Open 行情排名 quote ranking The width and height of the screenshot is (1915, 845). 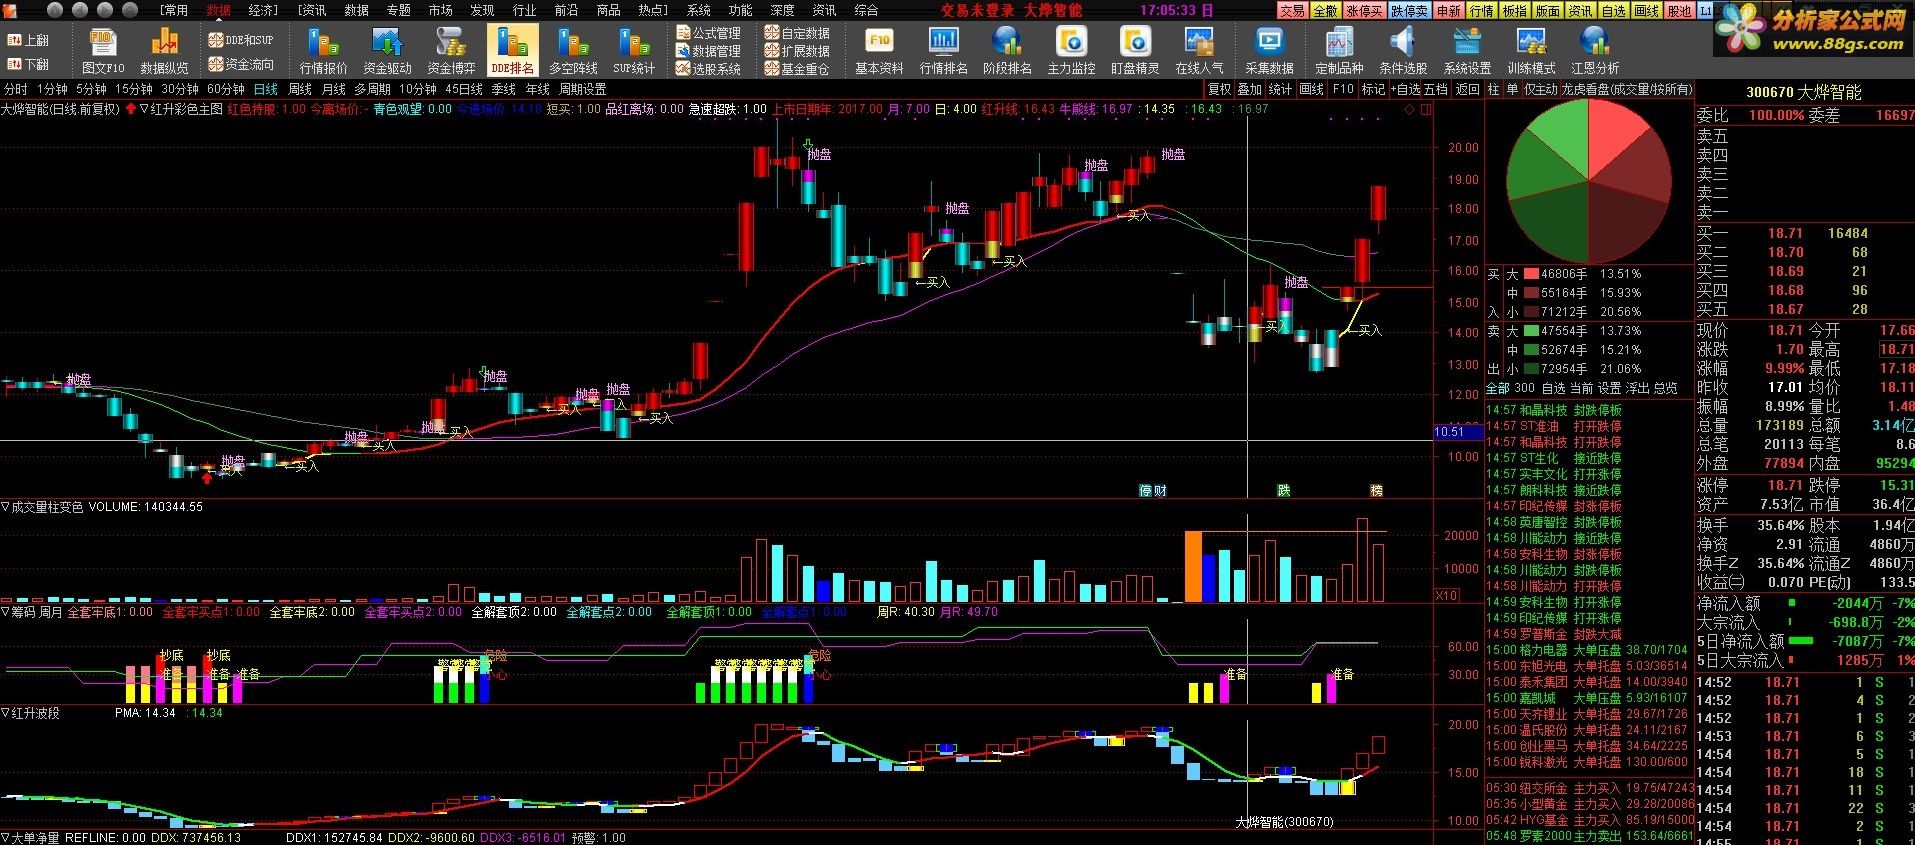(x=943, y=51)
